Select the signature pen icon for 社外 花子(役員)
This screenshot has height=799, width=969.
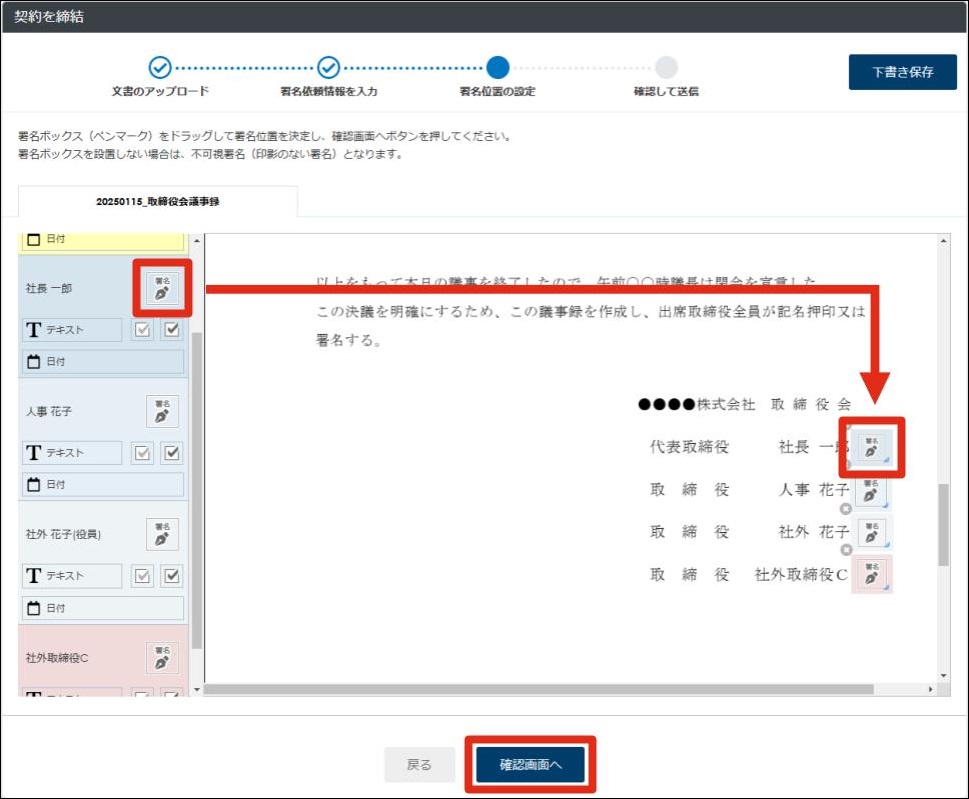coord(162,535)
